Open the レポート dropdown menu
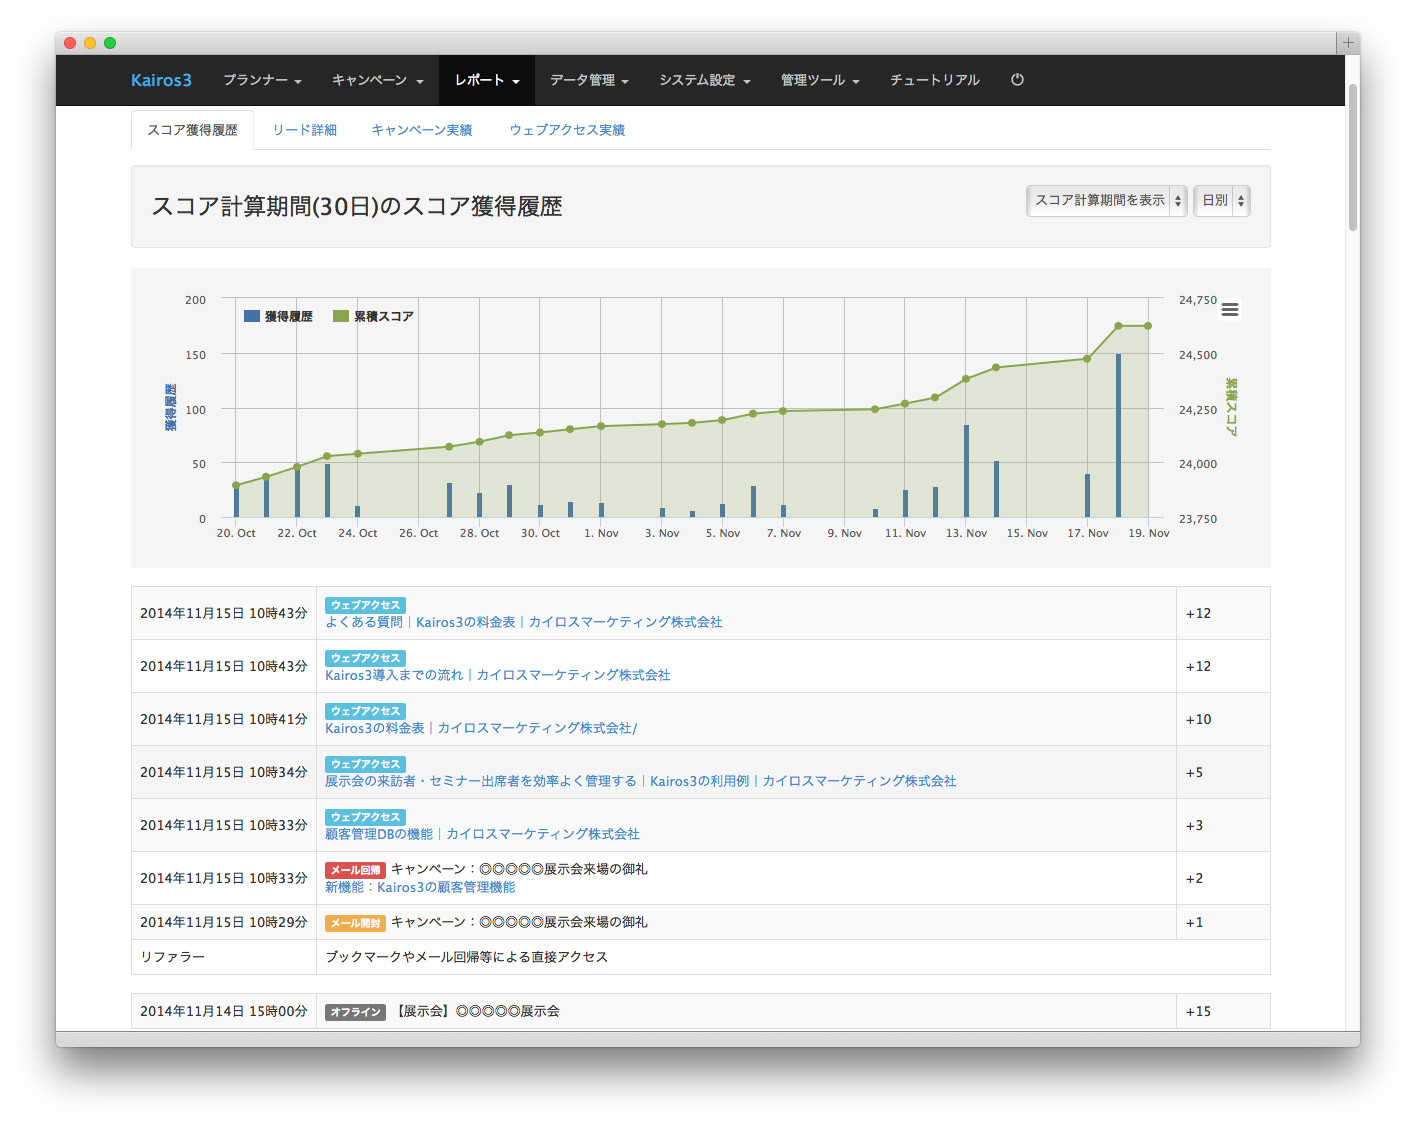 point(487,80)
